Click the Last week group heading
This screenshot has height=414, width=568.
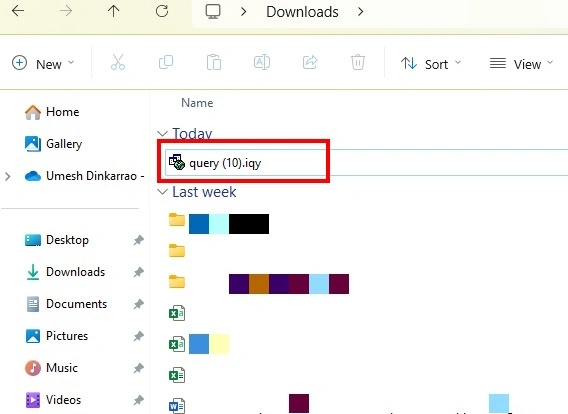coord(204,192)
